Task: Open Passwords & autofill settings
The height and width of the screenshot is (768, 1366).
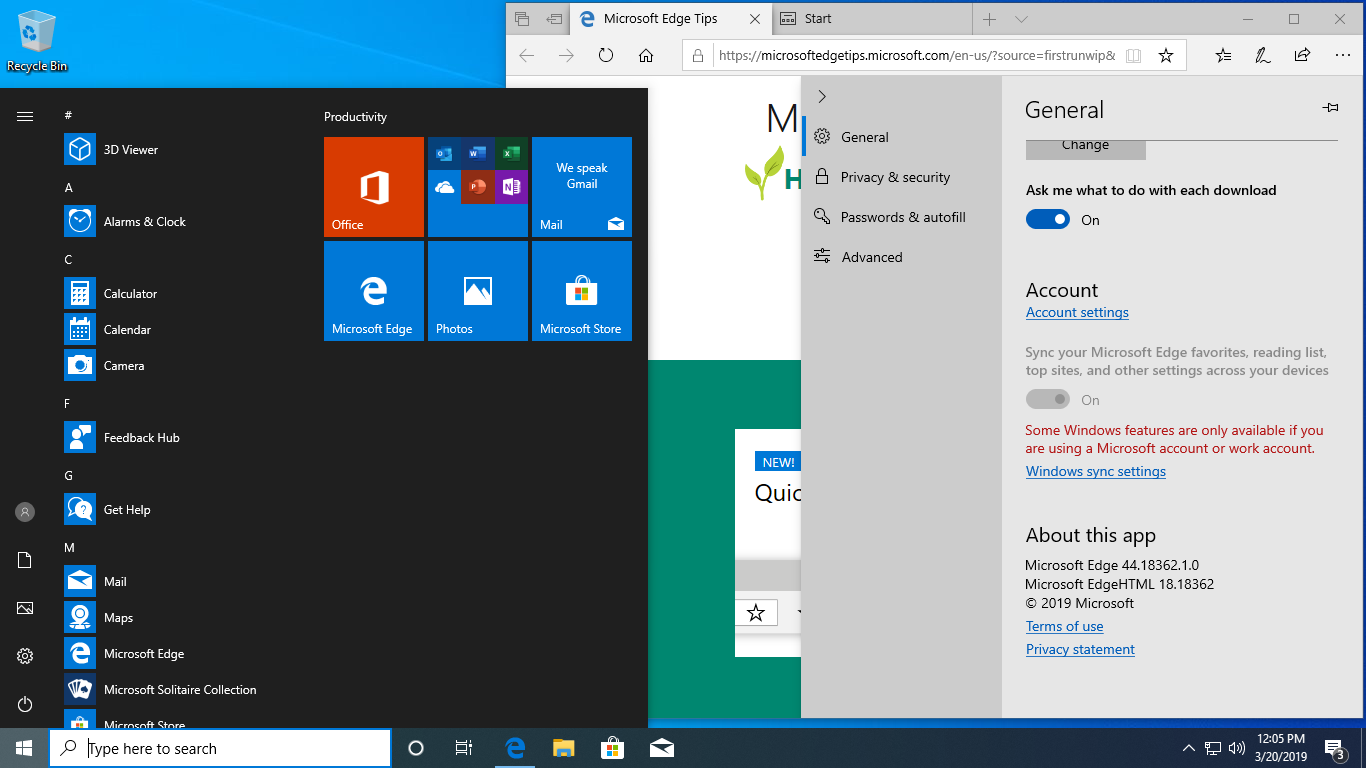Action: pyautogui.click(x=901, y=217)
